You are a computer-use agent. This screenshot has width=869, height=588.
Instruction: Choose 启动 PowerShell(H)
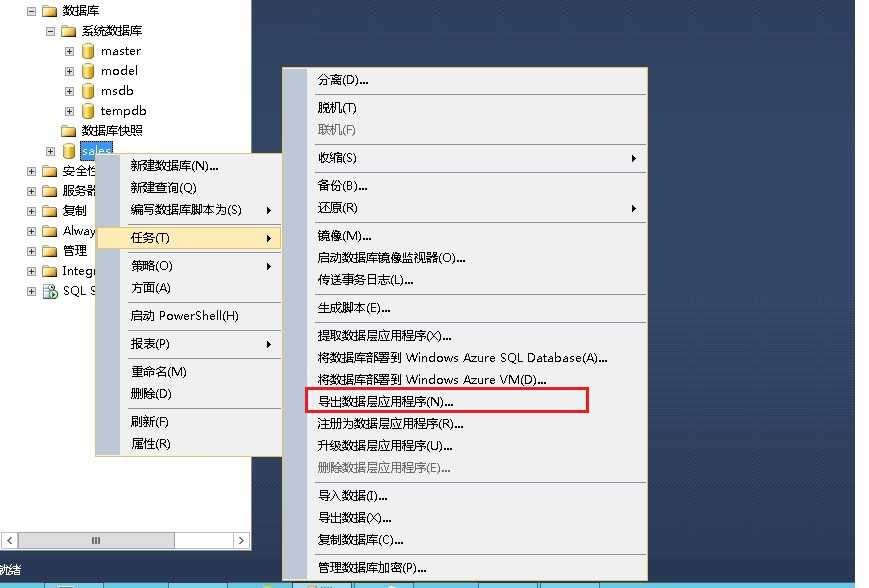tap(189, 316)
